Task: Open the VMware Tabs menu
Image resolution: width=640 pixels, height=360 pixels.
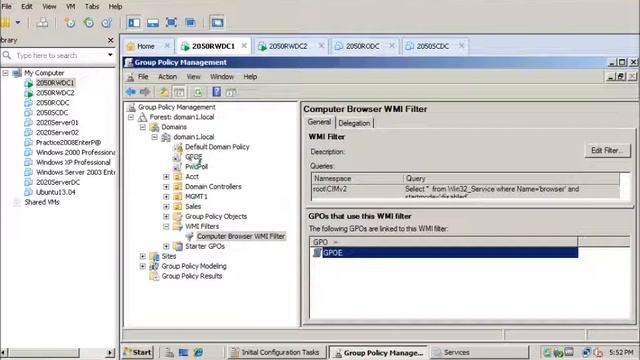Action: point(92,6)
